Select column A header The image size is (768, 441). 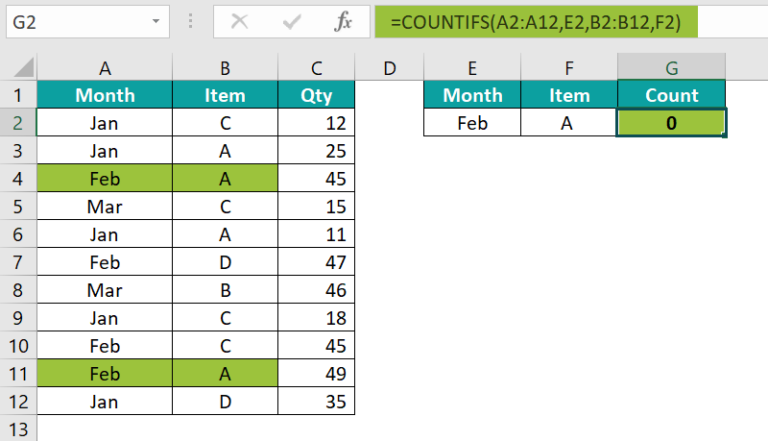[105, 68]
